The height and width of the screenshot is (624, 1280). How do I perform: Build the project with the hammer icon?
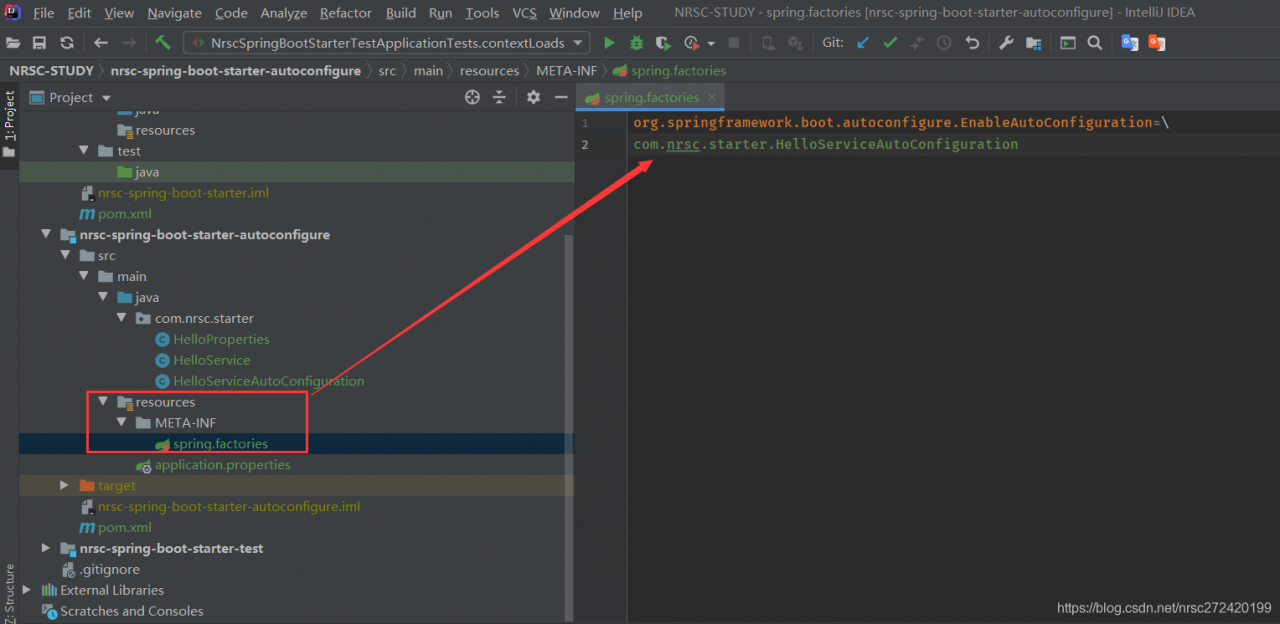(x=163, y=43)
